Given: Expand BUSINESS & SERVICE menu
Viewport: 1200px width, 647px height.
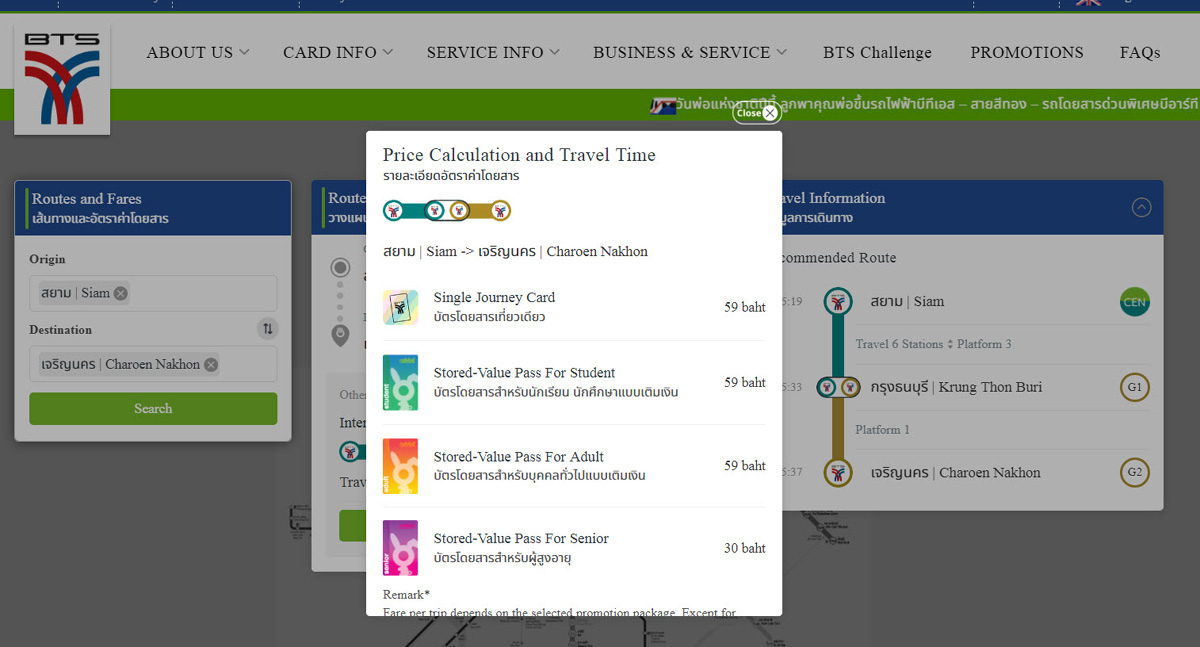Looking at the screenshot, I should [x=690, y=52].
